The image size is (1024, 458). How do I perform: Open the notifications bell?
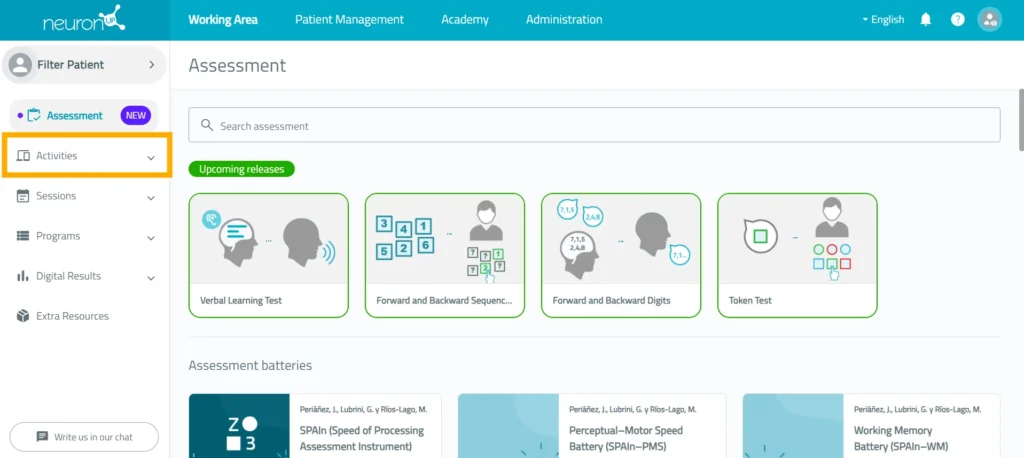click(x=925, y=20)
